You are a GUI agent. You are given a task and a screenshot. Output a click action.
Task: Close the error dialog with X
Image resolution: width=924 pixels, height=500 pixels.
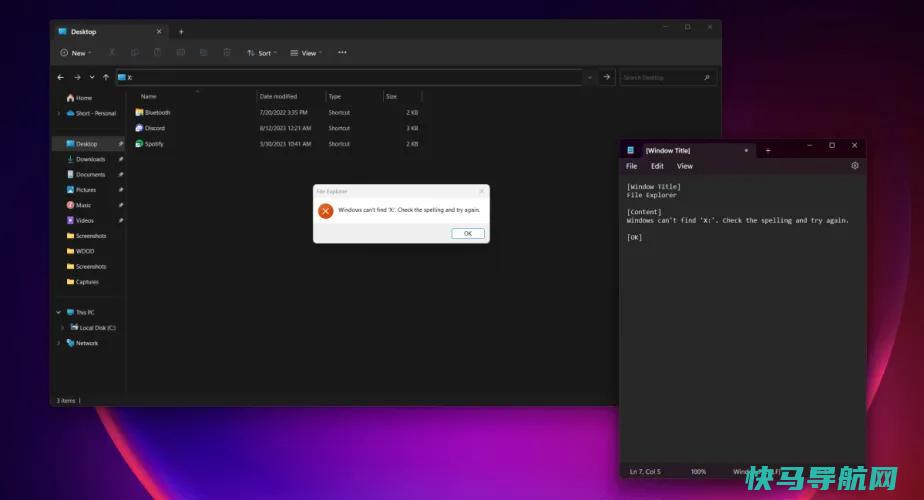pos(481,191)
